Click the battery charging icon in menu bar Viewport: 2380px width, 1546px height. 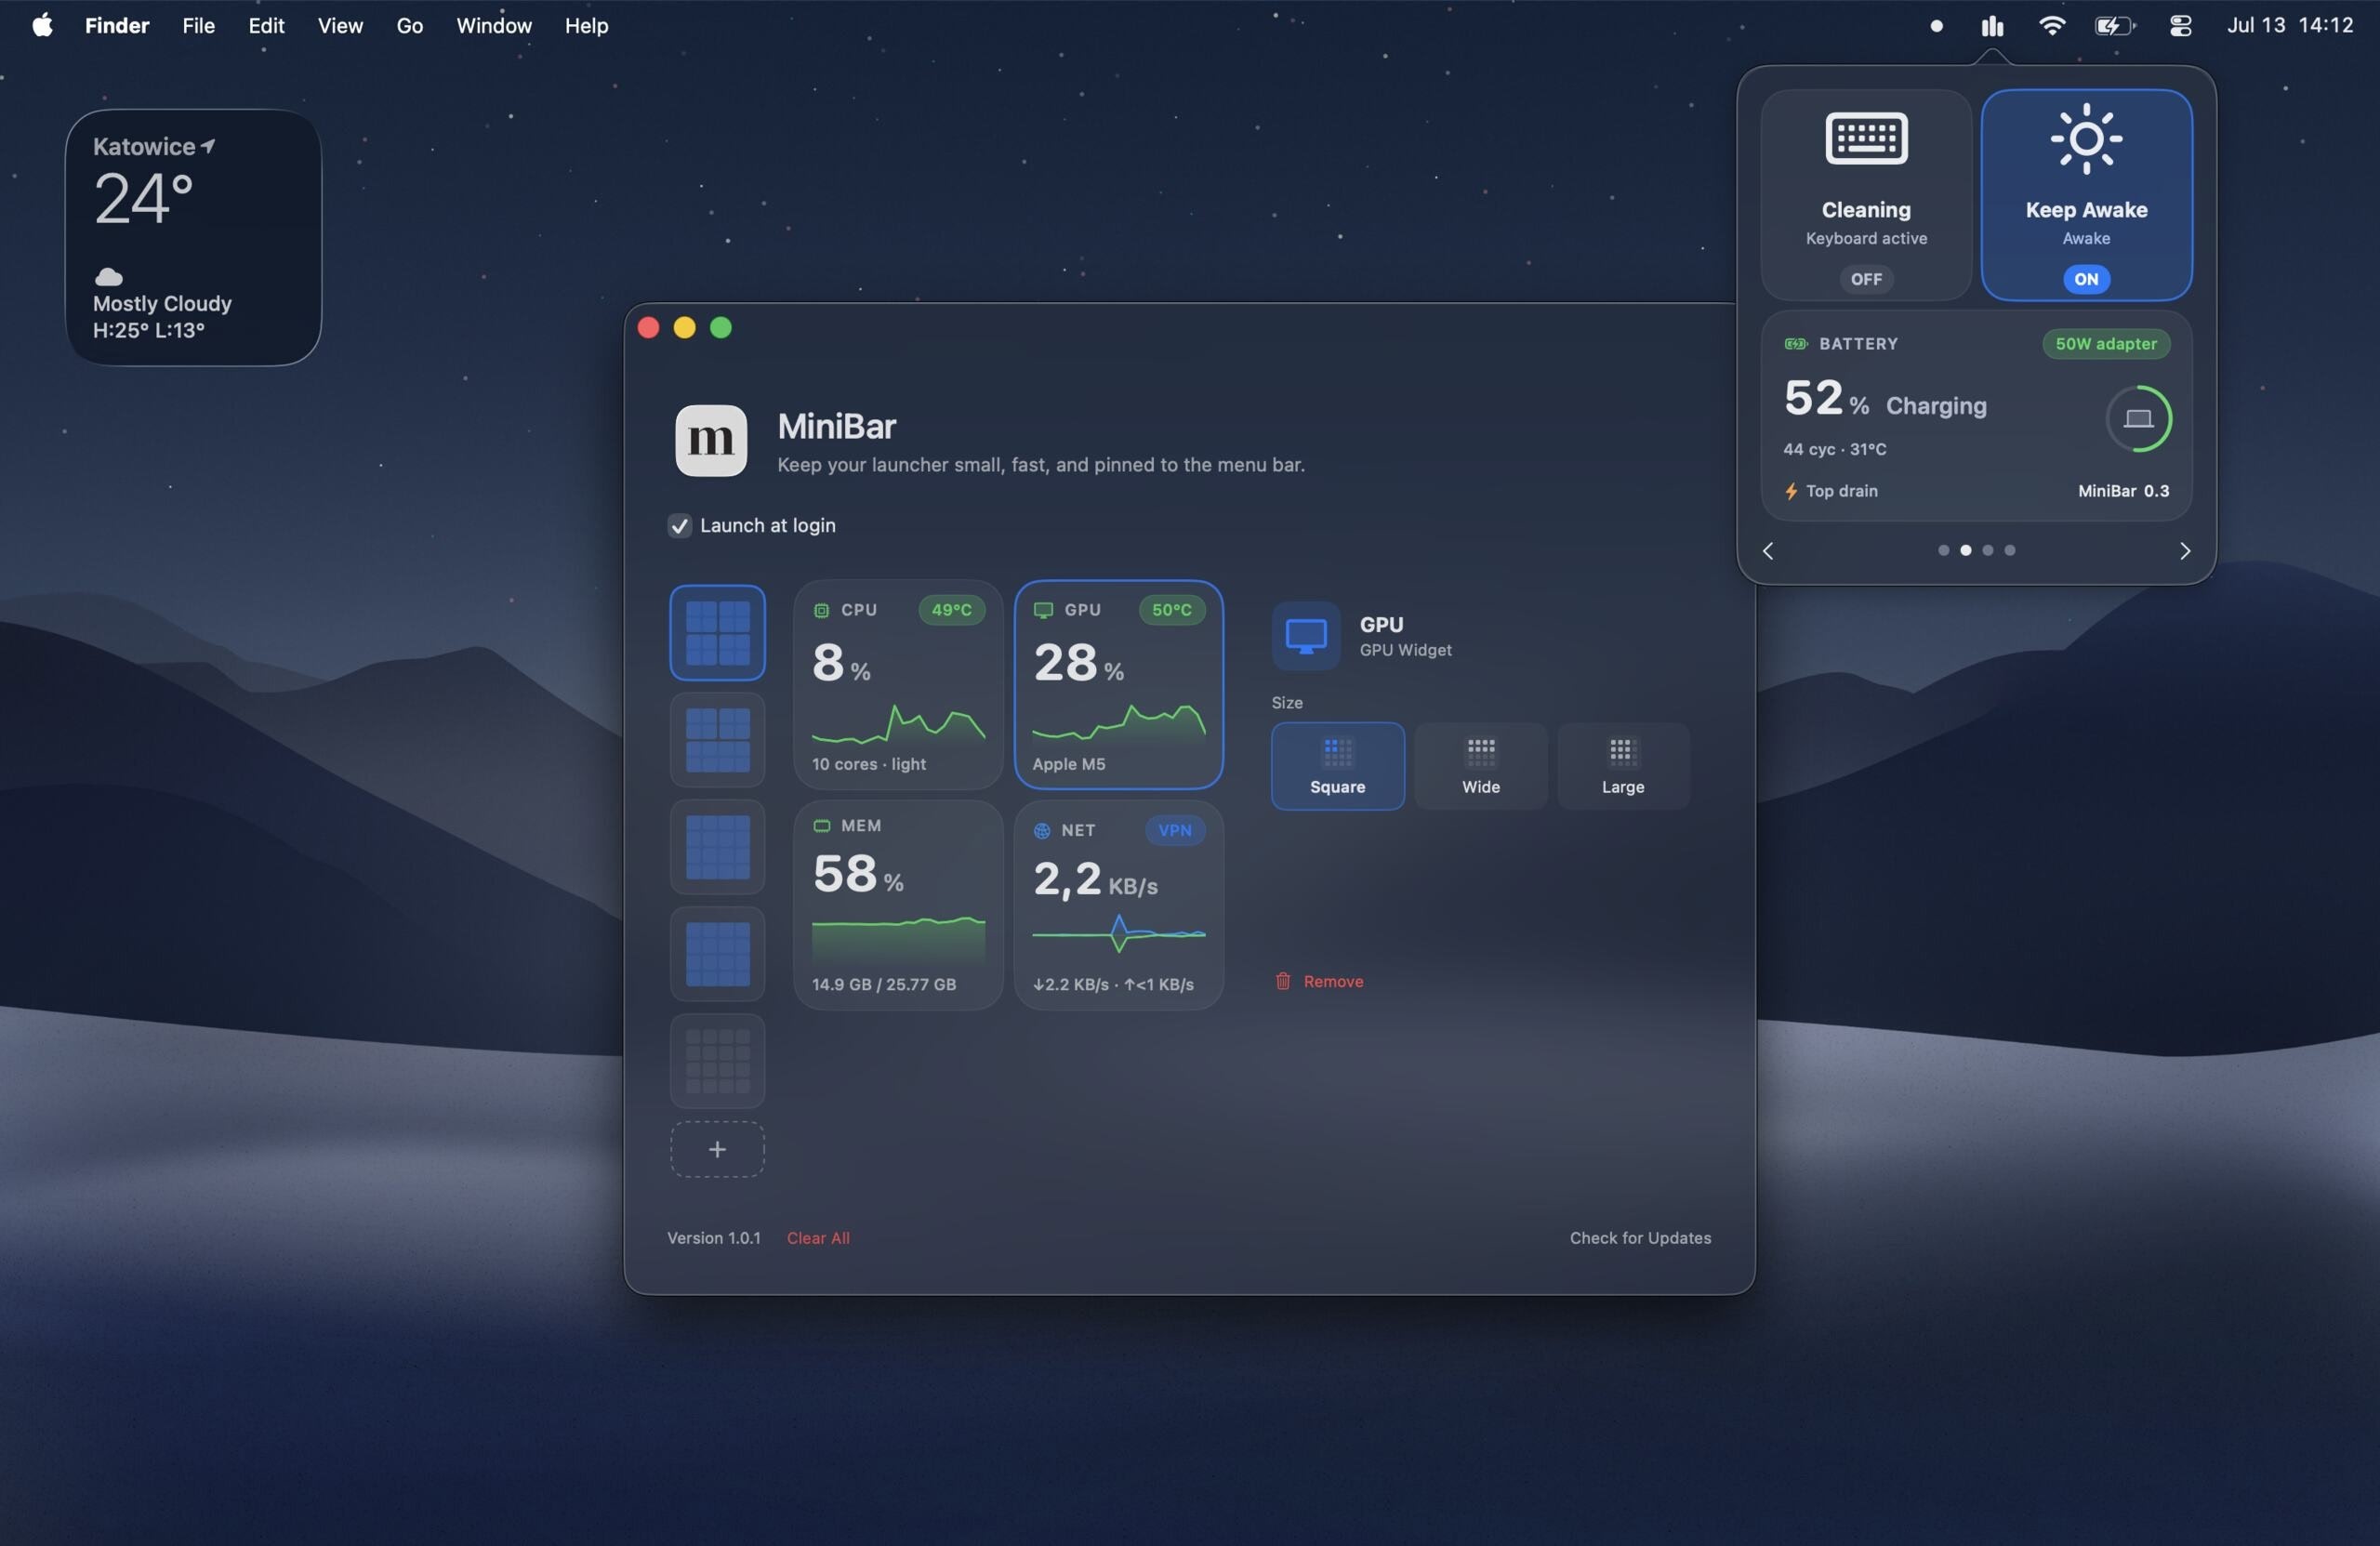click(x=2115, y=26)
